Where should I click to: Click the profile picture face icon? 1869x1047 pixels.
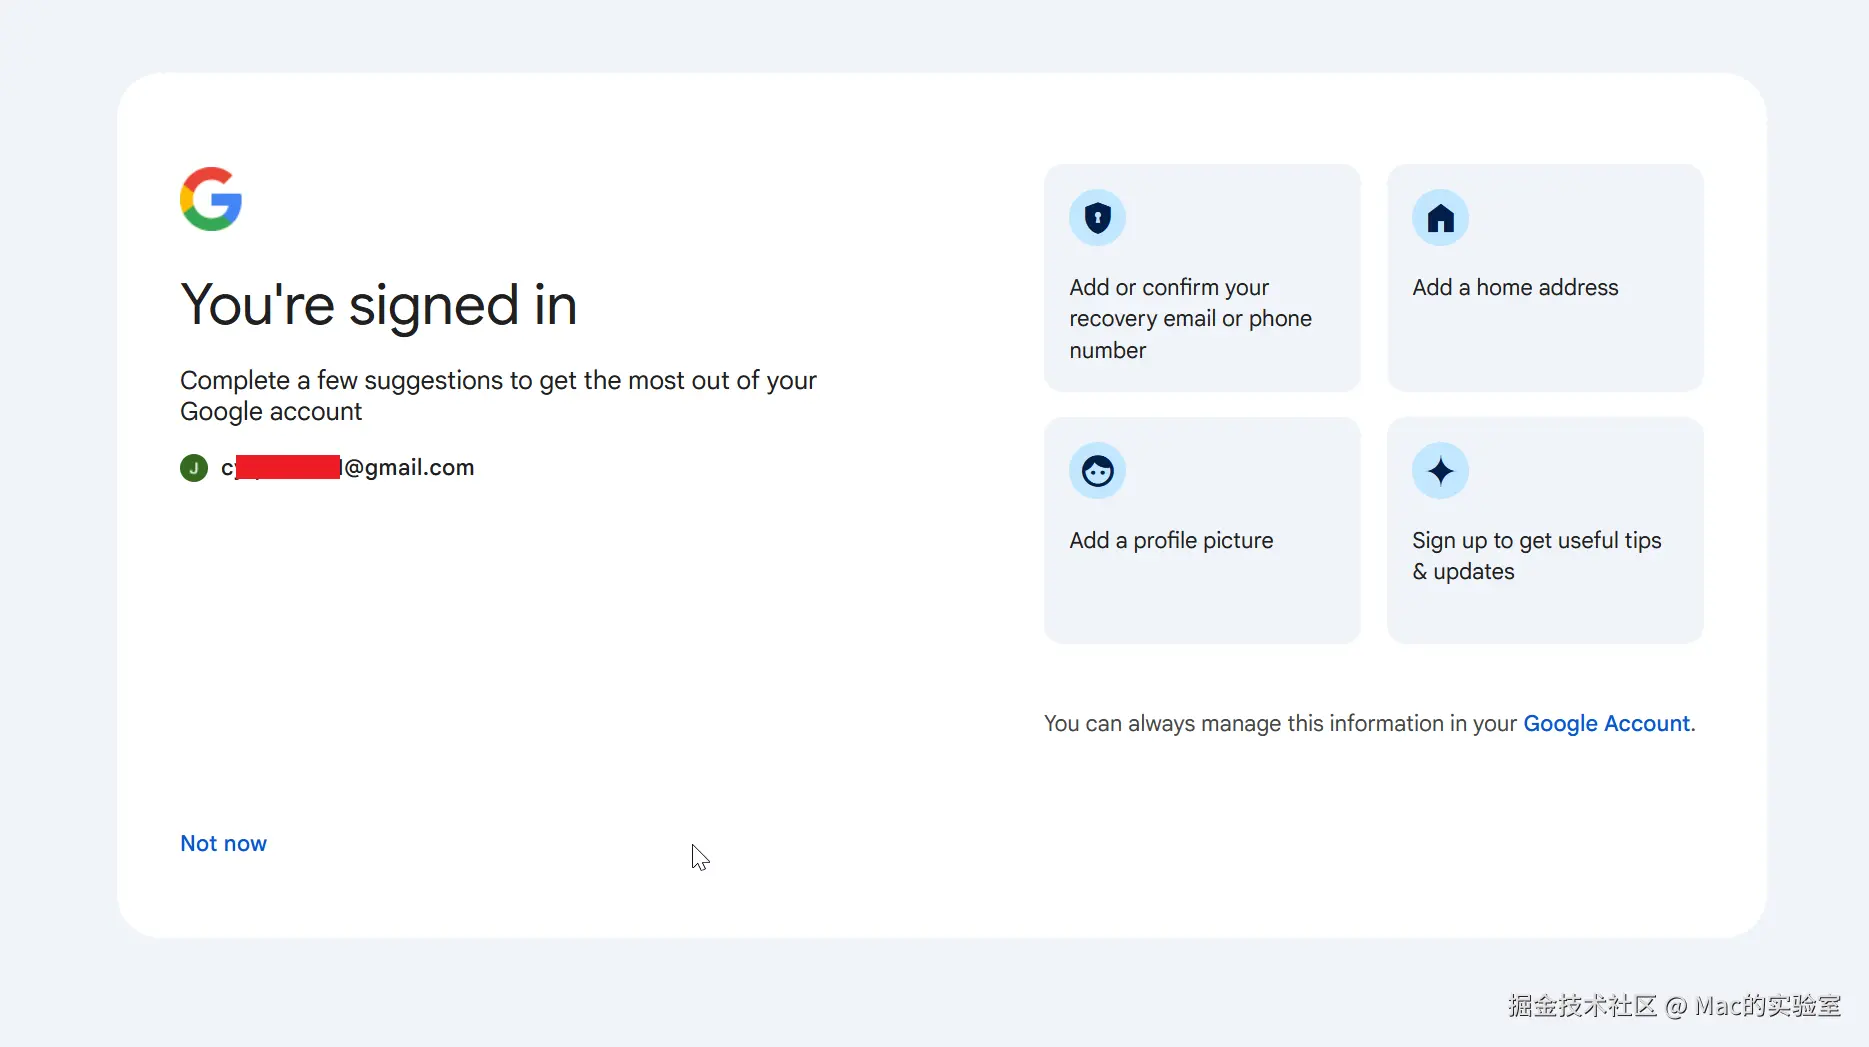pos(1097,471)
